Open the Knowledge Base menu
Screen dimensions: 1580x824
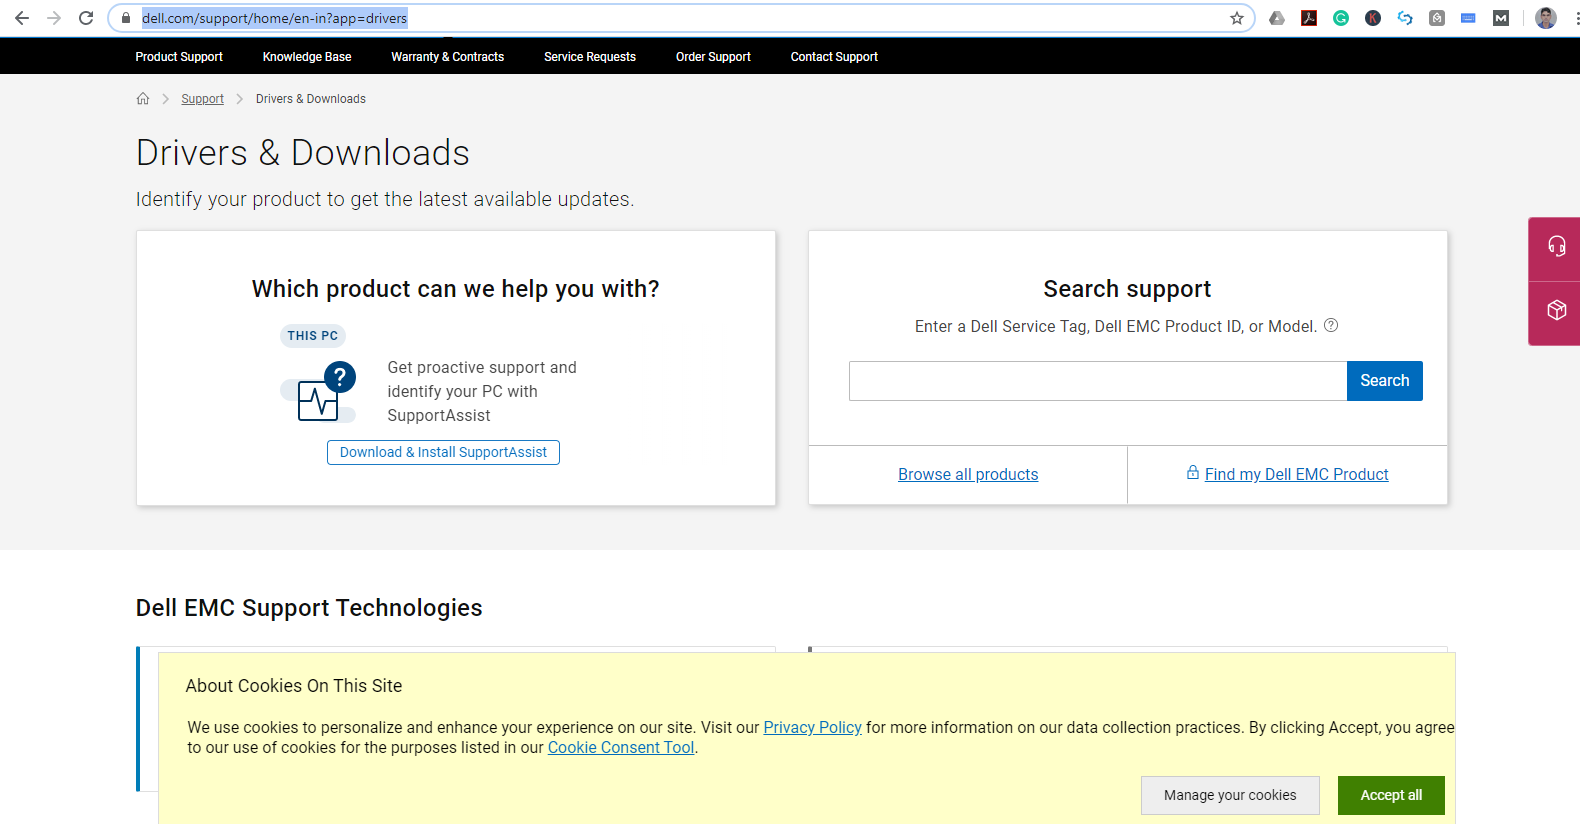pyautogui.click(x=307, y=57)
